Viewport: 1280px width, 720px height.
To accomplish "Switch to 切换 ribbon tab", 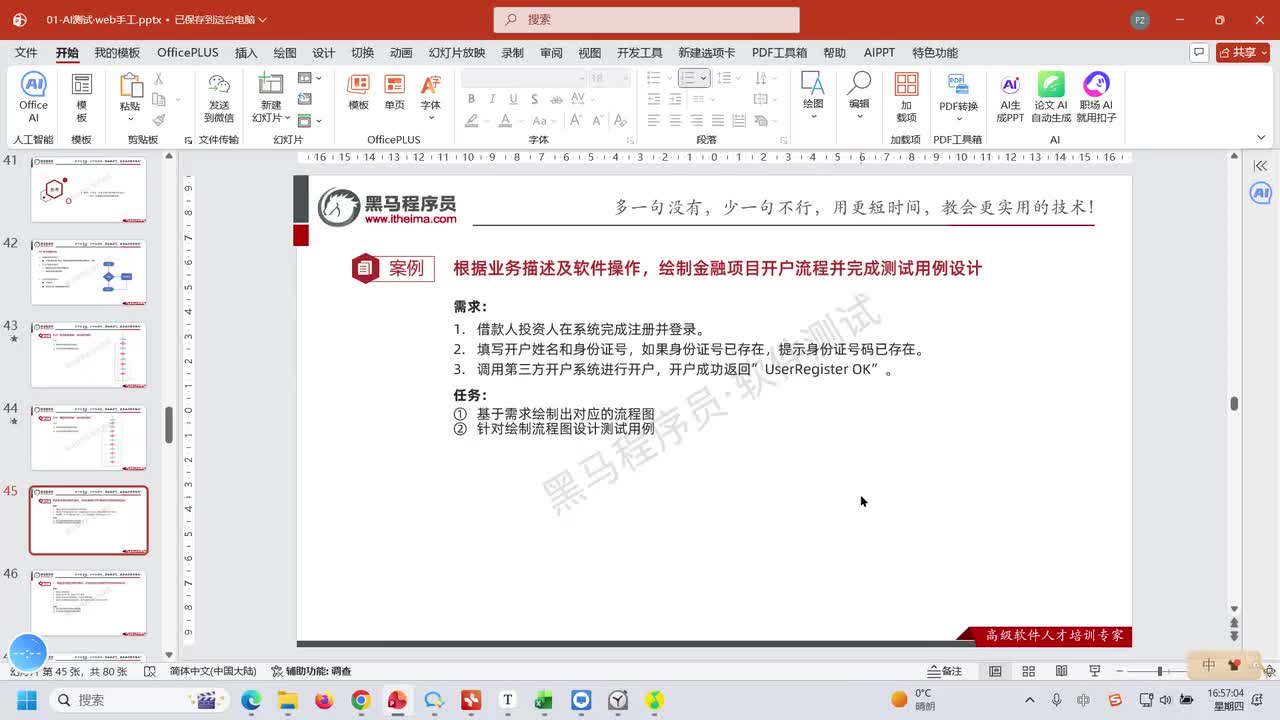I will (x=362, y=53).
